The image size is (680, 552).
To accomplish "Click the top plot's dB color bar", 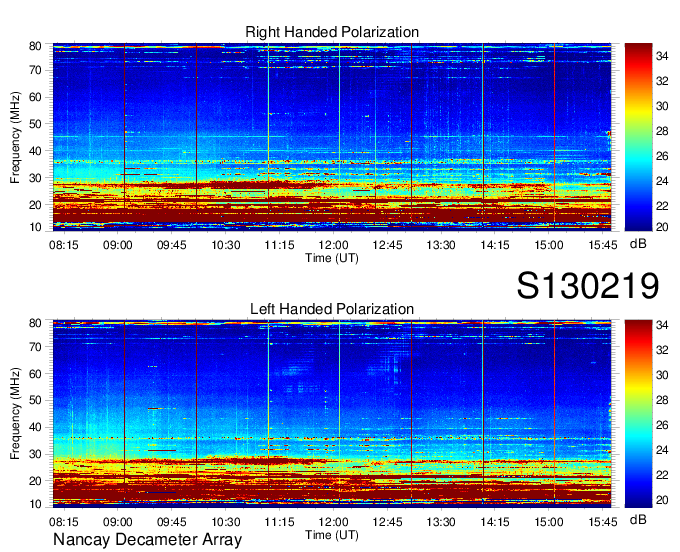I will (x=638, y=137).
